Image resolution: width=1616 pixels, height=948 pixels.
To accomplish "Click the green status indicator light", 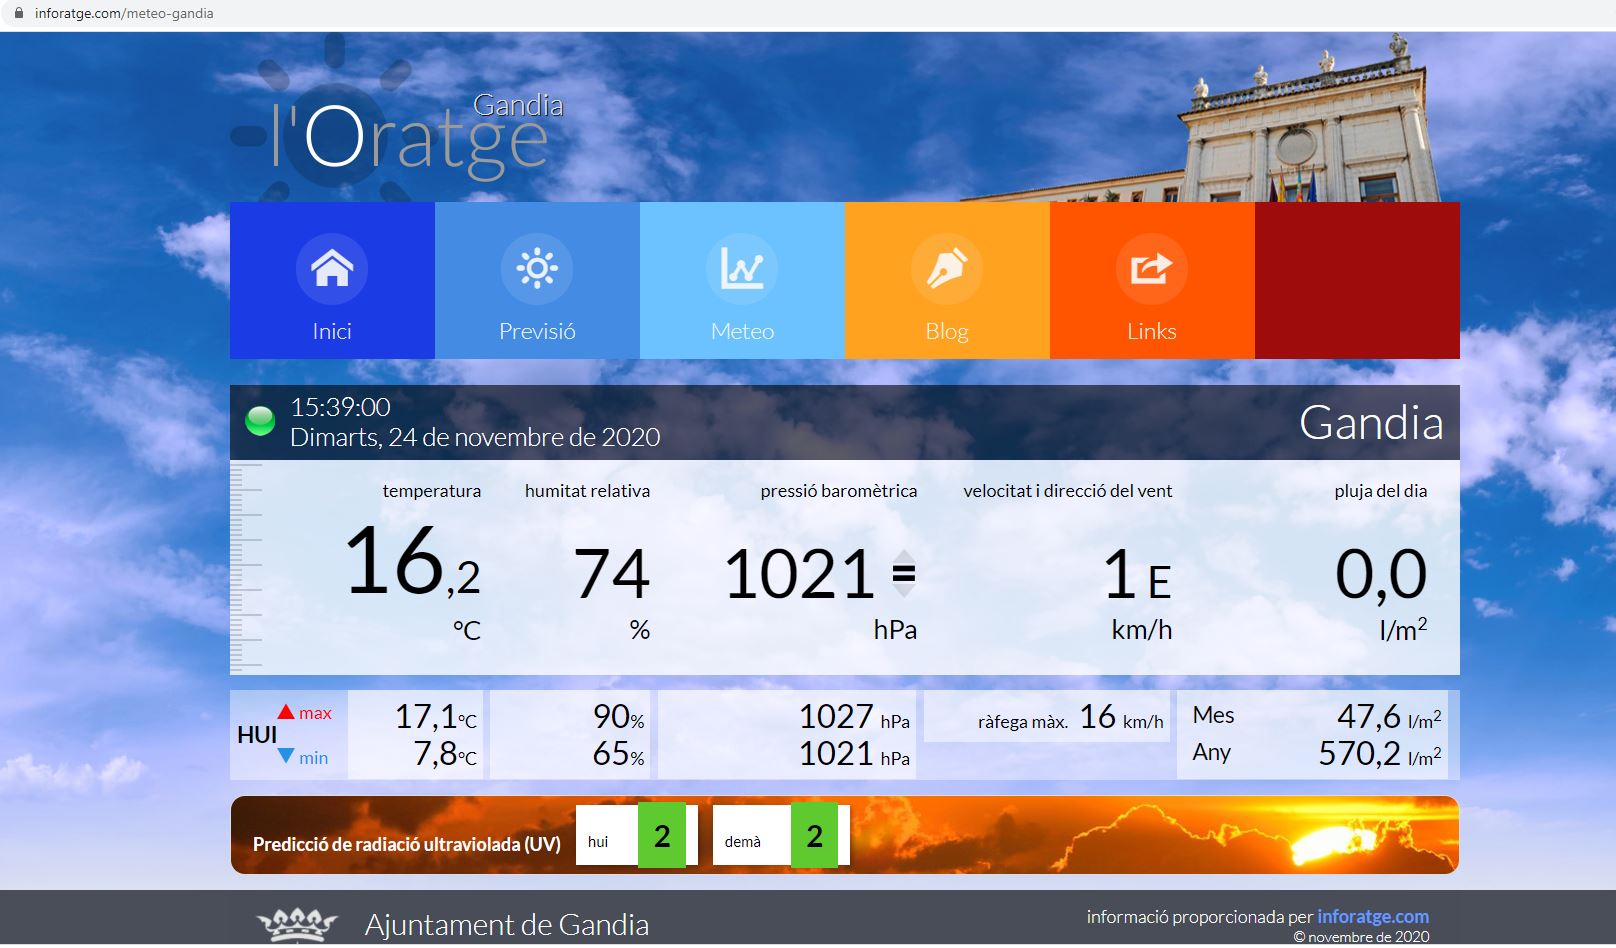I will pos(260,421).
